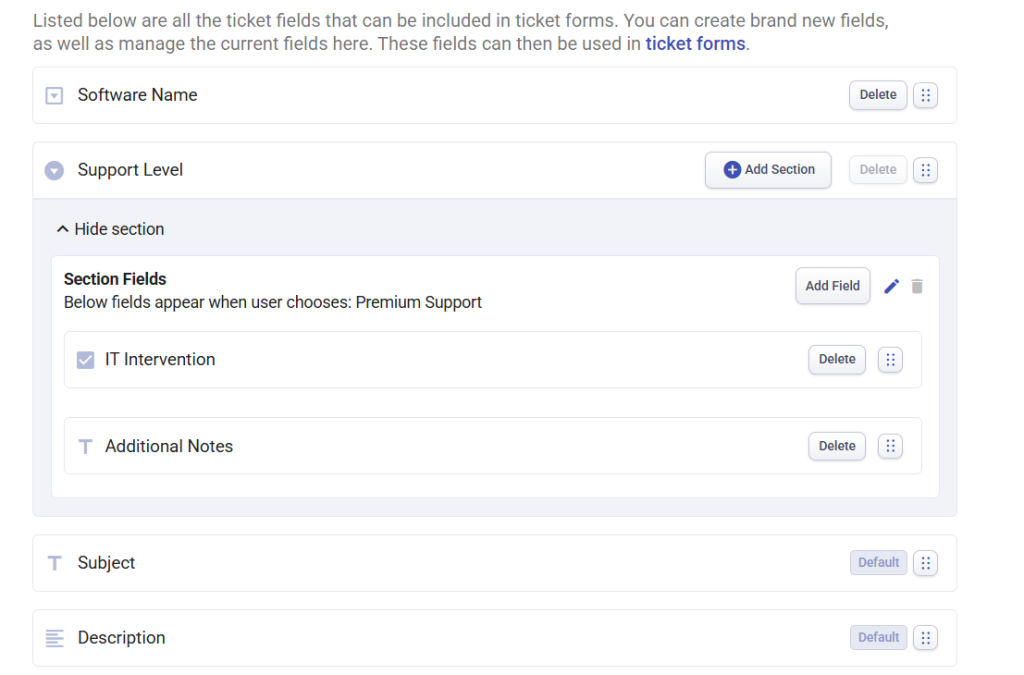The width and height of the screenshot is (1024, 675).
Task: Click the Add Section button
Action: tap(768, 170)
